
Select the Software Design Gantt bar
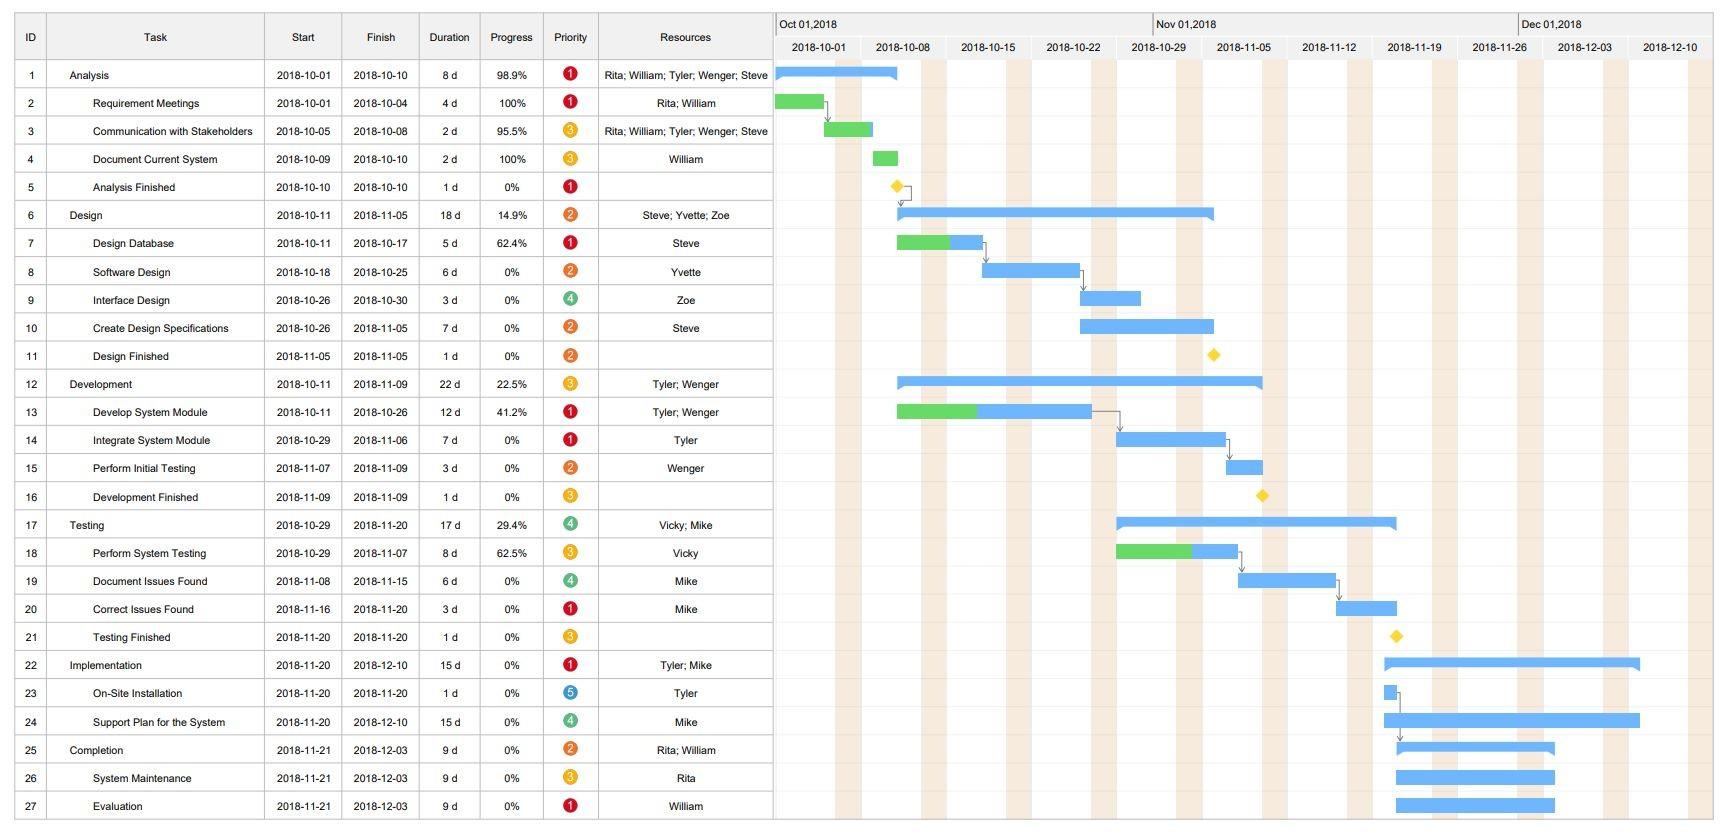[x=1031, y=271]
